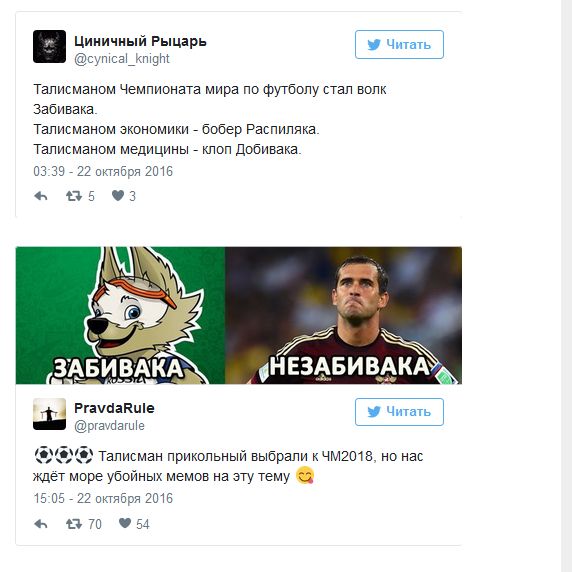Retweet the cynical_knight tweet

(x=74, y=196)
